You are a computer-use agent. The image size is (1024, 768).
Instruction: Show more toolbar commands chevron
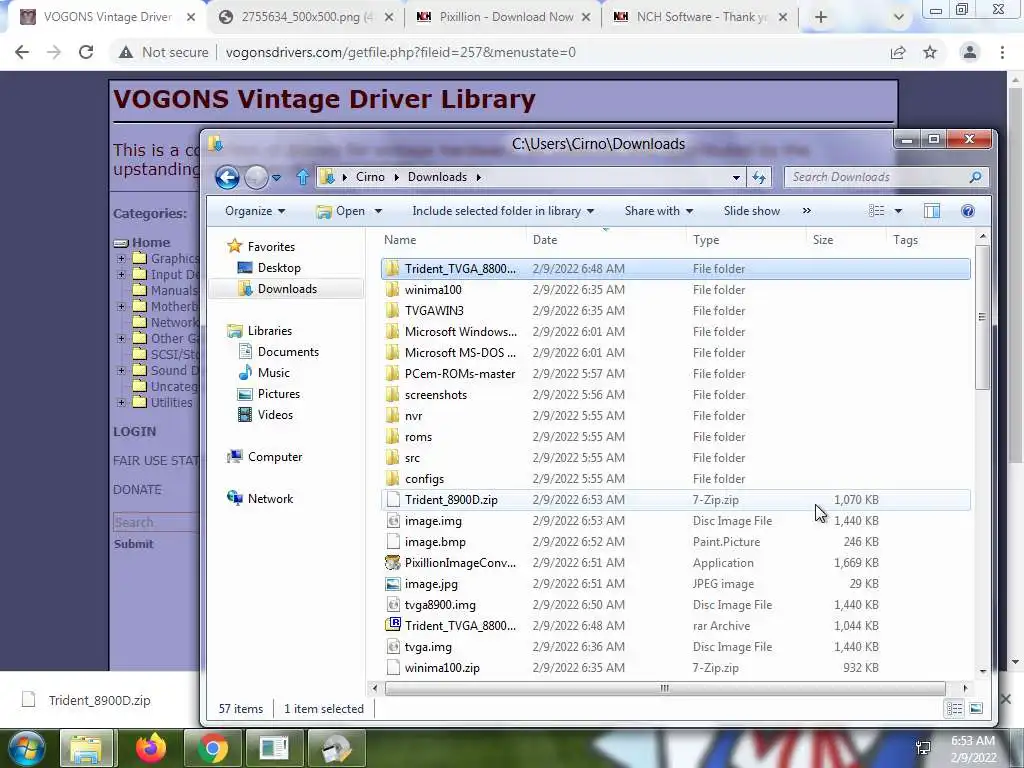807,211
